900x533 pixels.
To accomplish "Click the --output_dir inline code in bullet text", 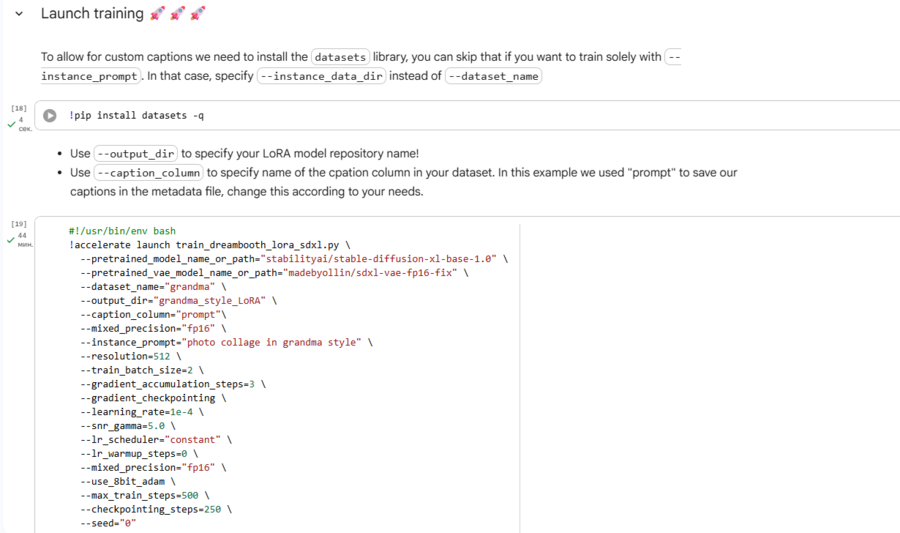I will tap(136, 154).
